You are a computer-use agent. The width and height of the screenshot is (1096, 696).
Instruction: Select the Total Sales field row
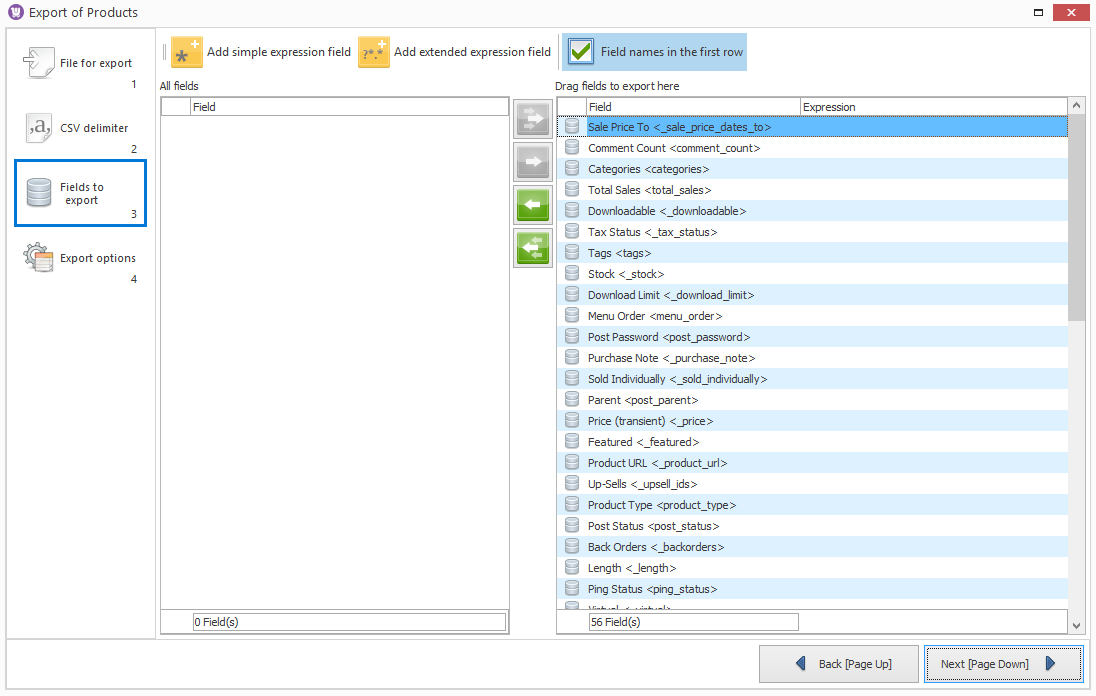[813, 190]
